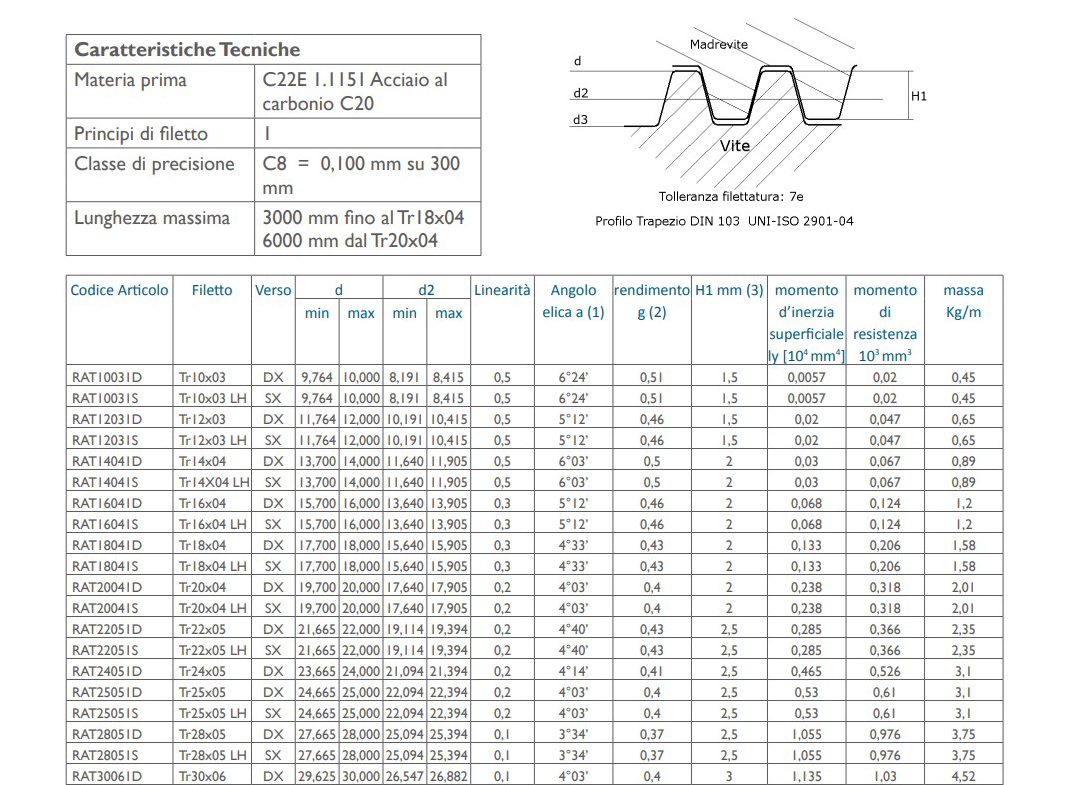Select the massa Kg/m column header
Image resolution: width=1067 pixels, height=785 pixels.
click(x=963, y=301)
